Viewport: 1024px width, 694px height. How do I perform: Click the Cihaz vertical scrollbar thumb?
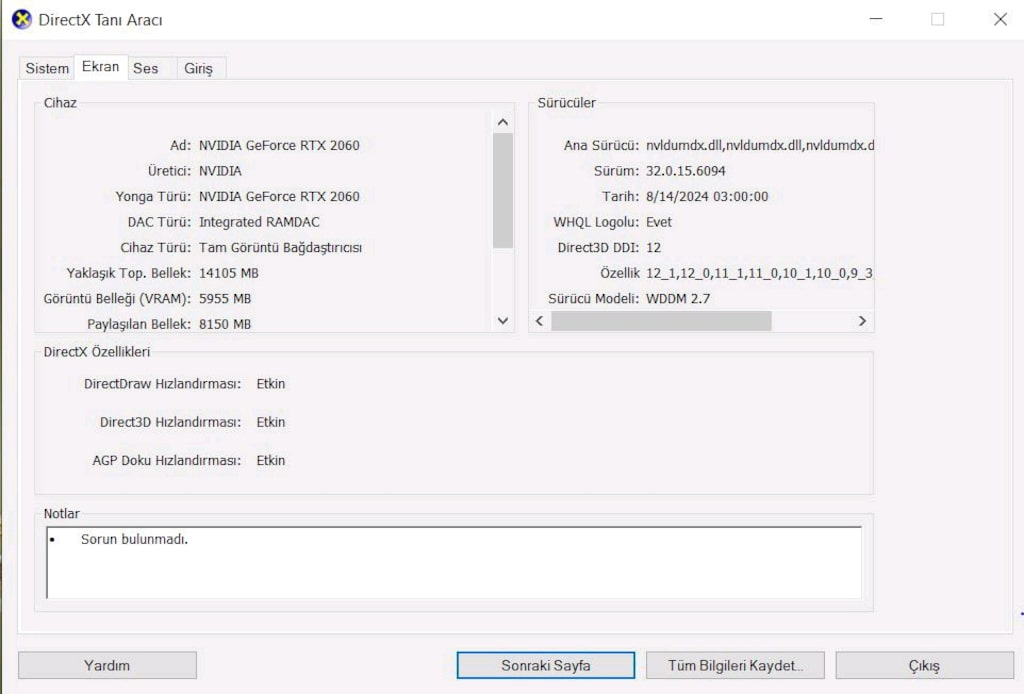pos(503,191)
